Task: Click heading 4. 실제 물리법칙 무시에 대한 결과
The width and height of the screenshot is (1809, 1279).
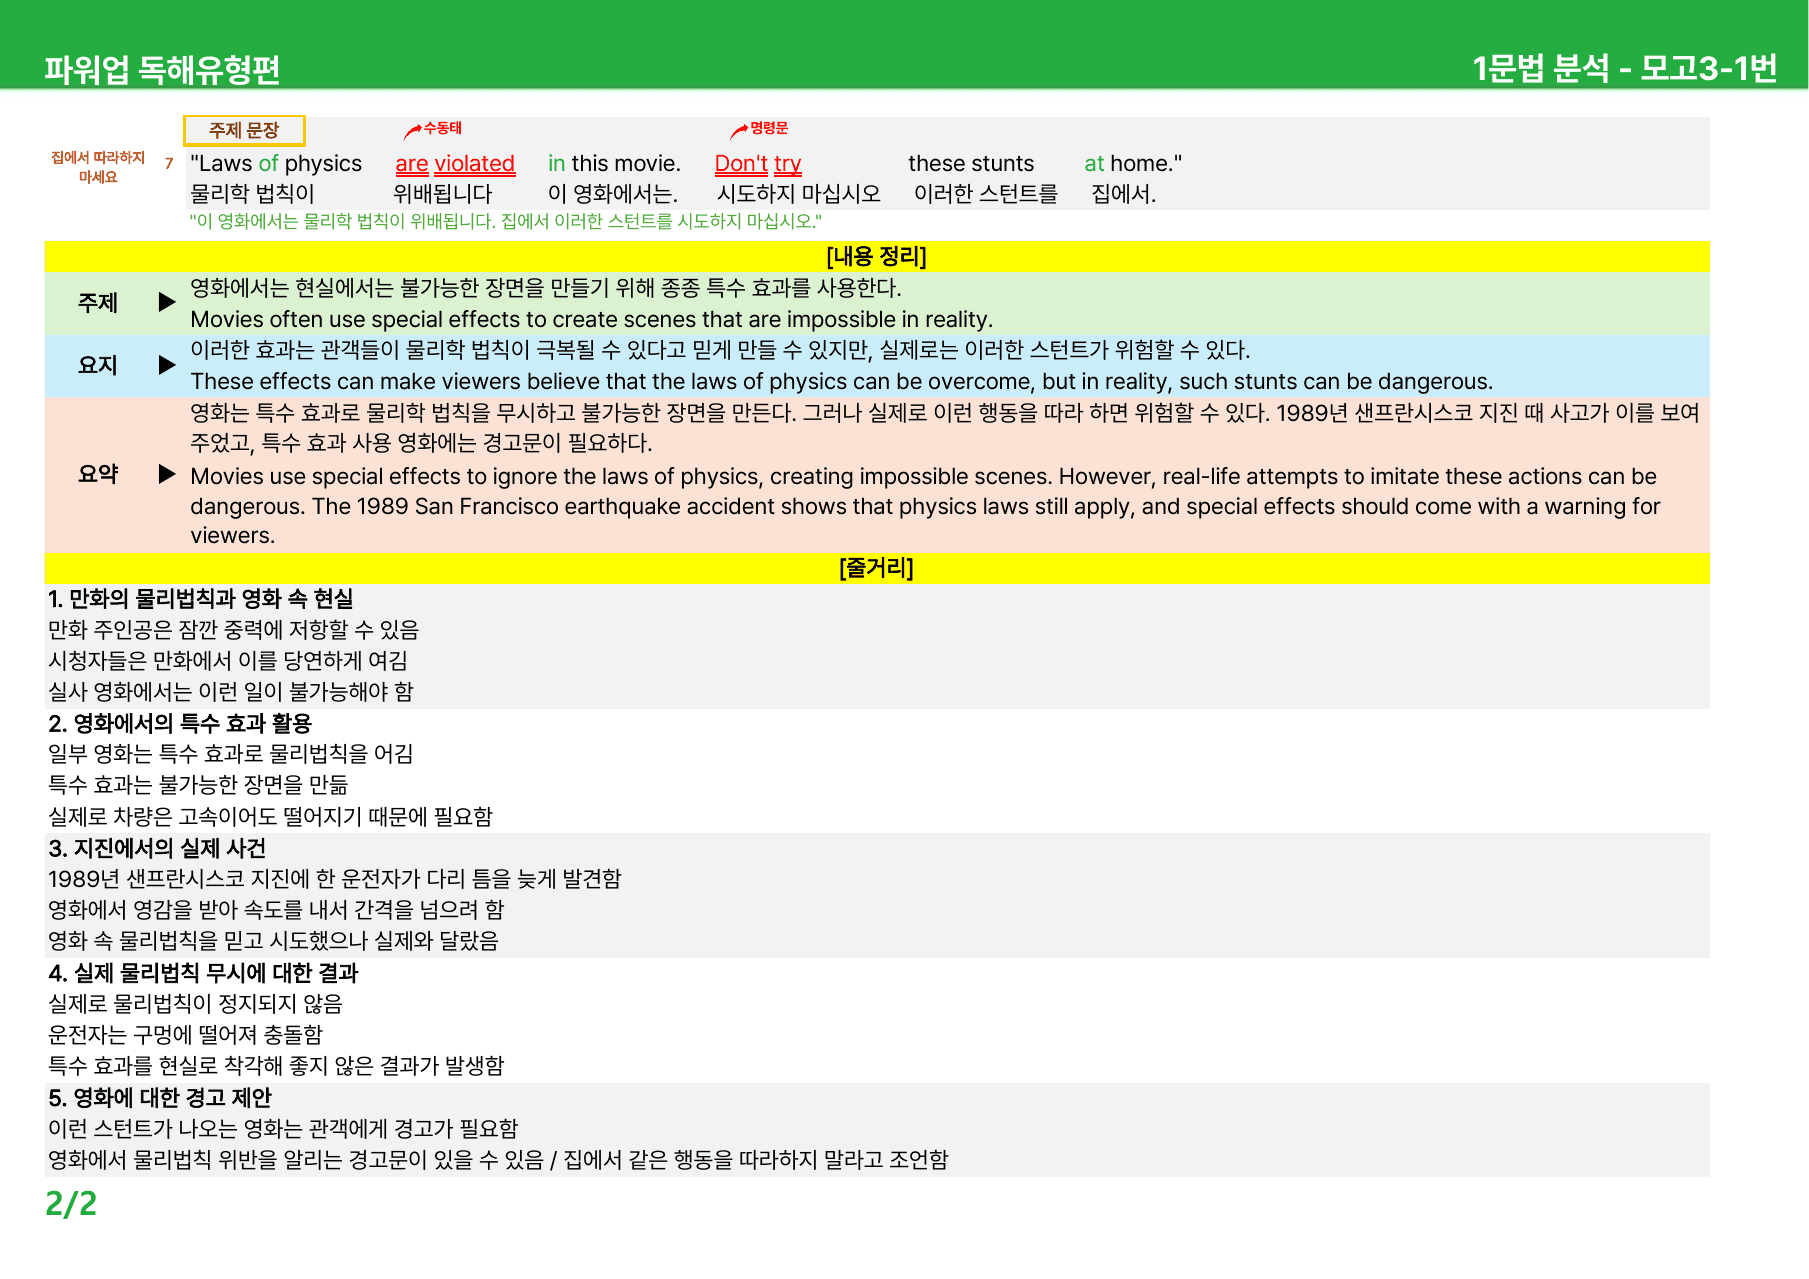Action: (203, 973)
